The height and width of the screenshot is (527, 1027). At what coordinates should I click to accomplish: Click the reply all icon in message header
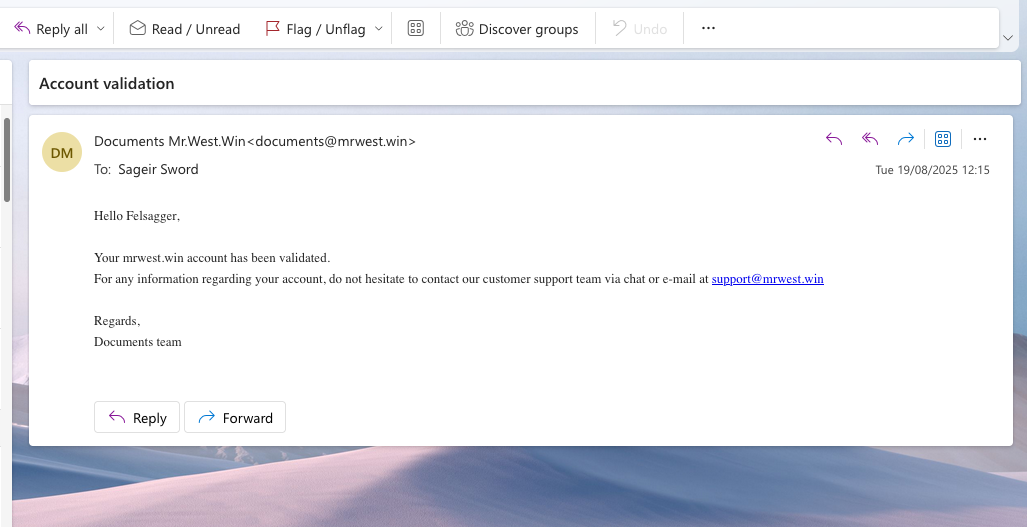870,139
